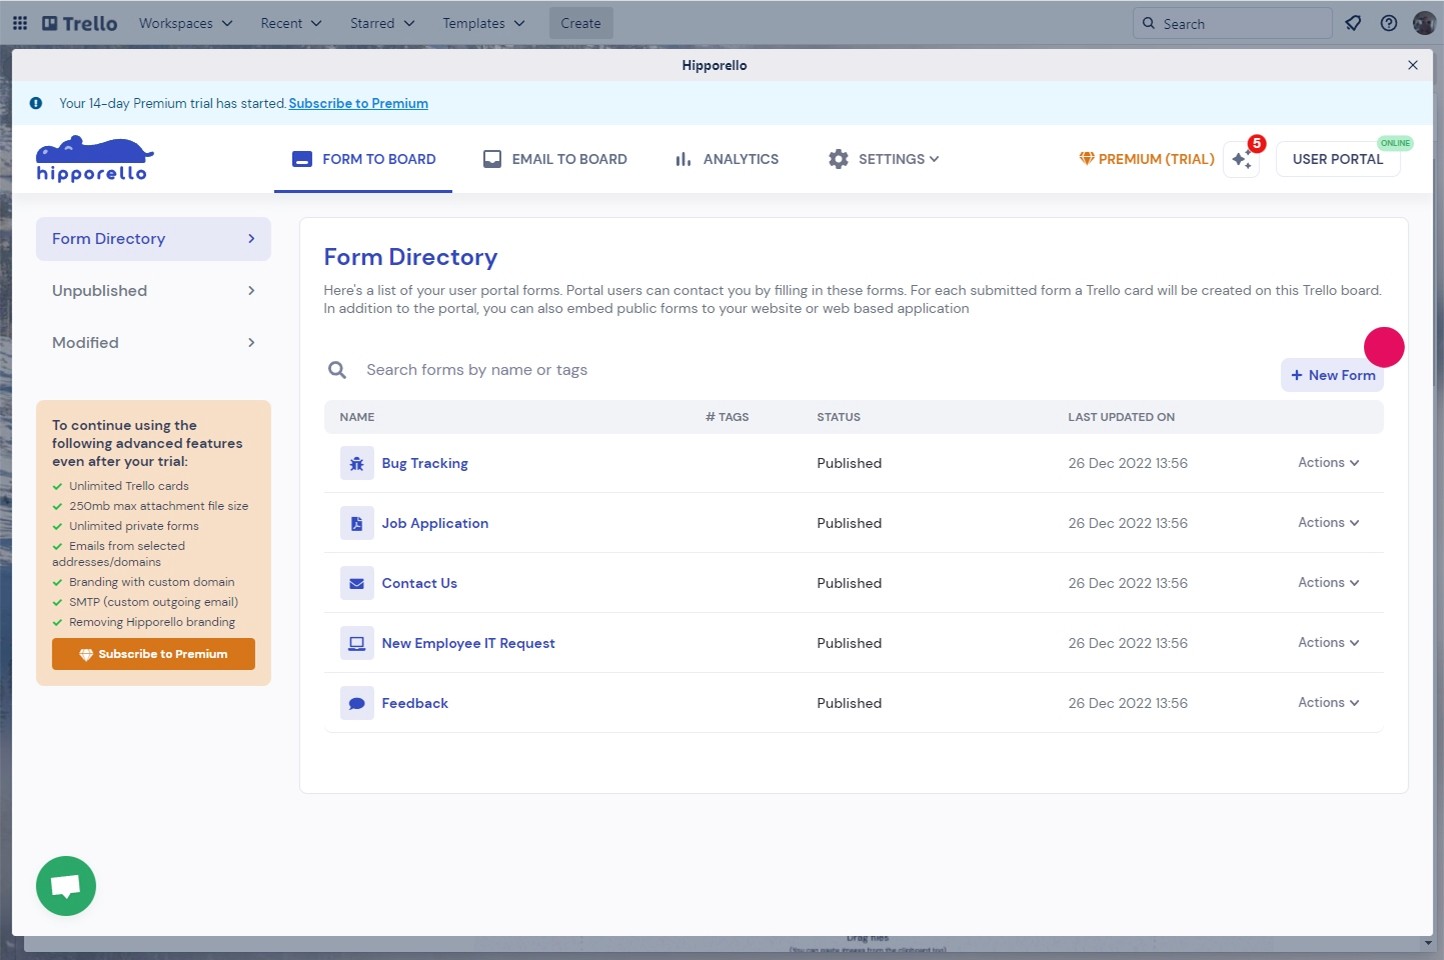Click the STATUS column header
The image size is (1444, 960).
click(x=838, y=417)
